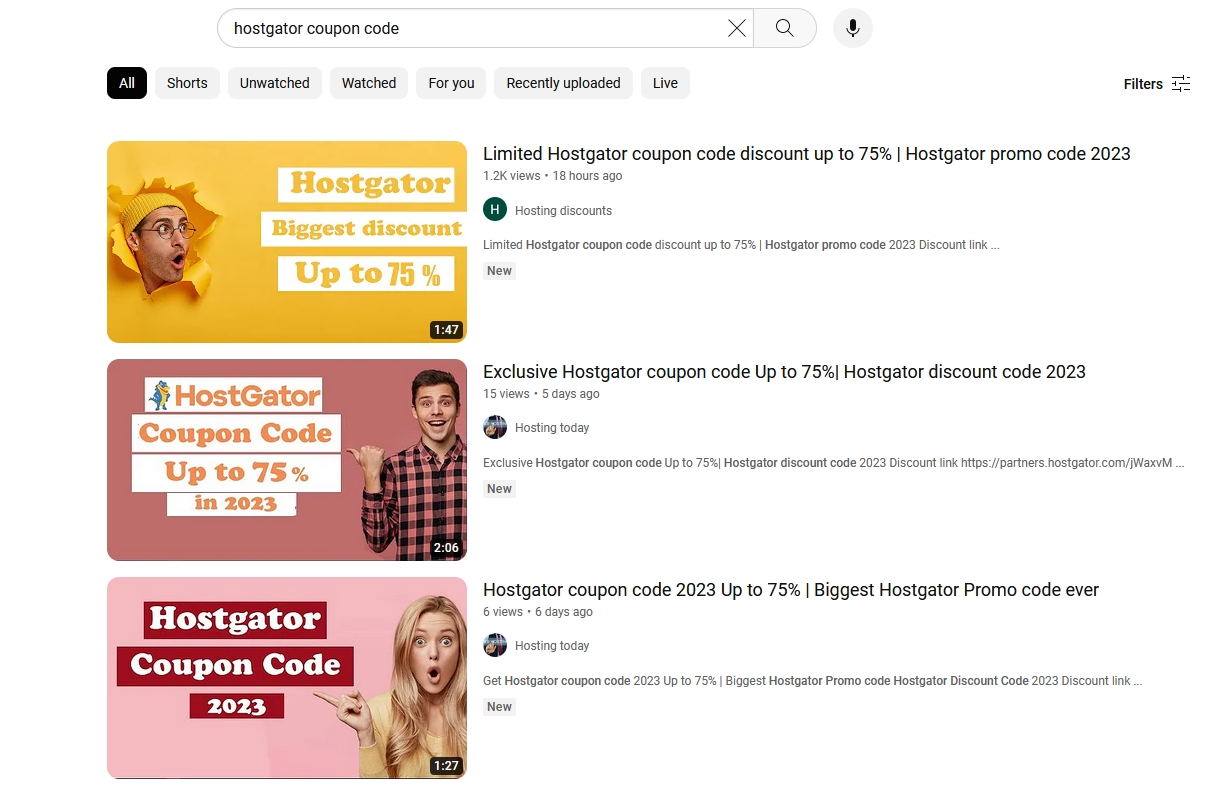Viewport: 1224px width, 786px height.
Task: Click the magnifying glass search button
Action: [x=785, y=28]
